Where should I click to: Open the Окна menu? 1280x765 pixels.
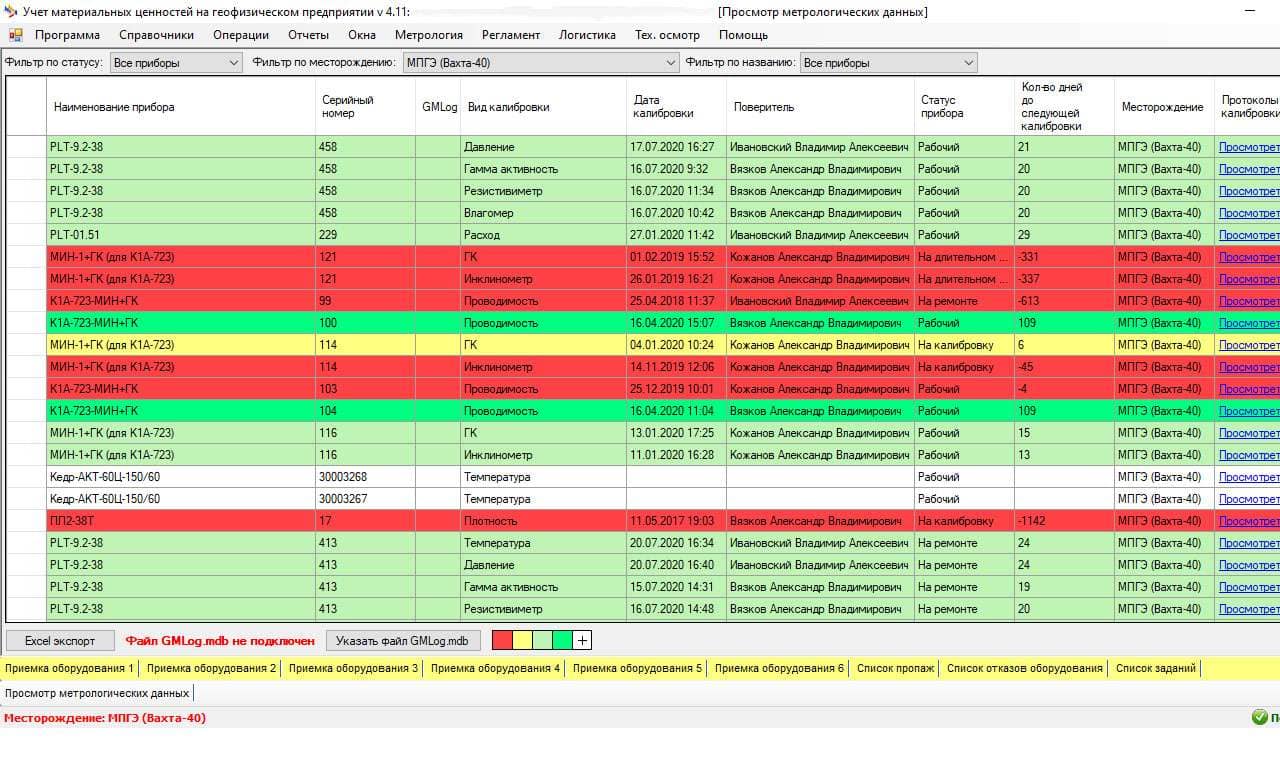pyautogui.click(x=362, y=35)
